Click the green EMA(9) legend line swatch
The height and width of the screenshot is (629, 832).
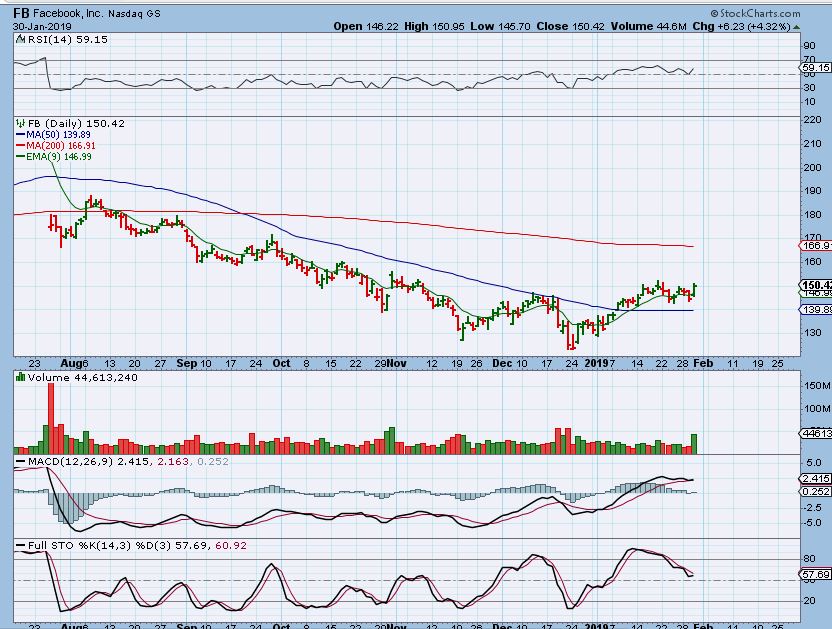click(20, 157)
